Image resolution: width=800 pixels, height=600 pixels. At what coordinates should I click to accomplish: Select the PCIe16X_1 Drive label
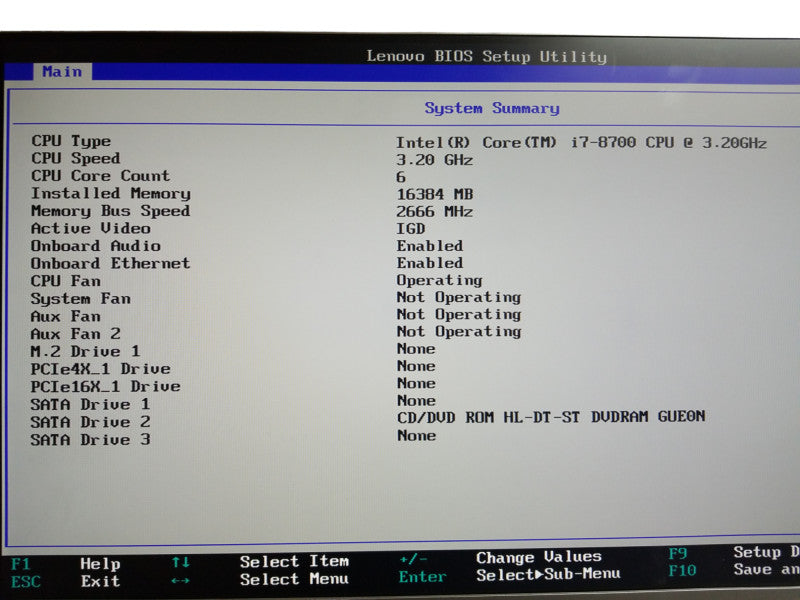pos(105,387)
